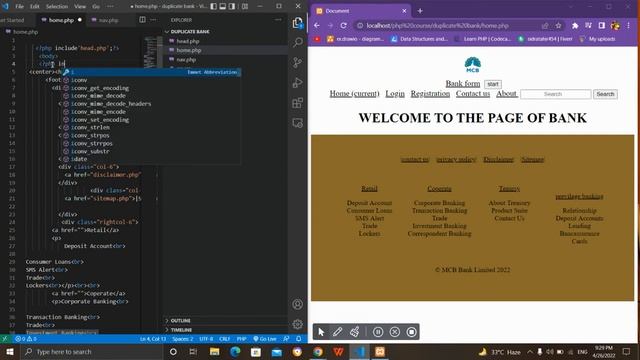Open the Registration link on the bank page

click(430, 94)
